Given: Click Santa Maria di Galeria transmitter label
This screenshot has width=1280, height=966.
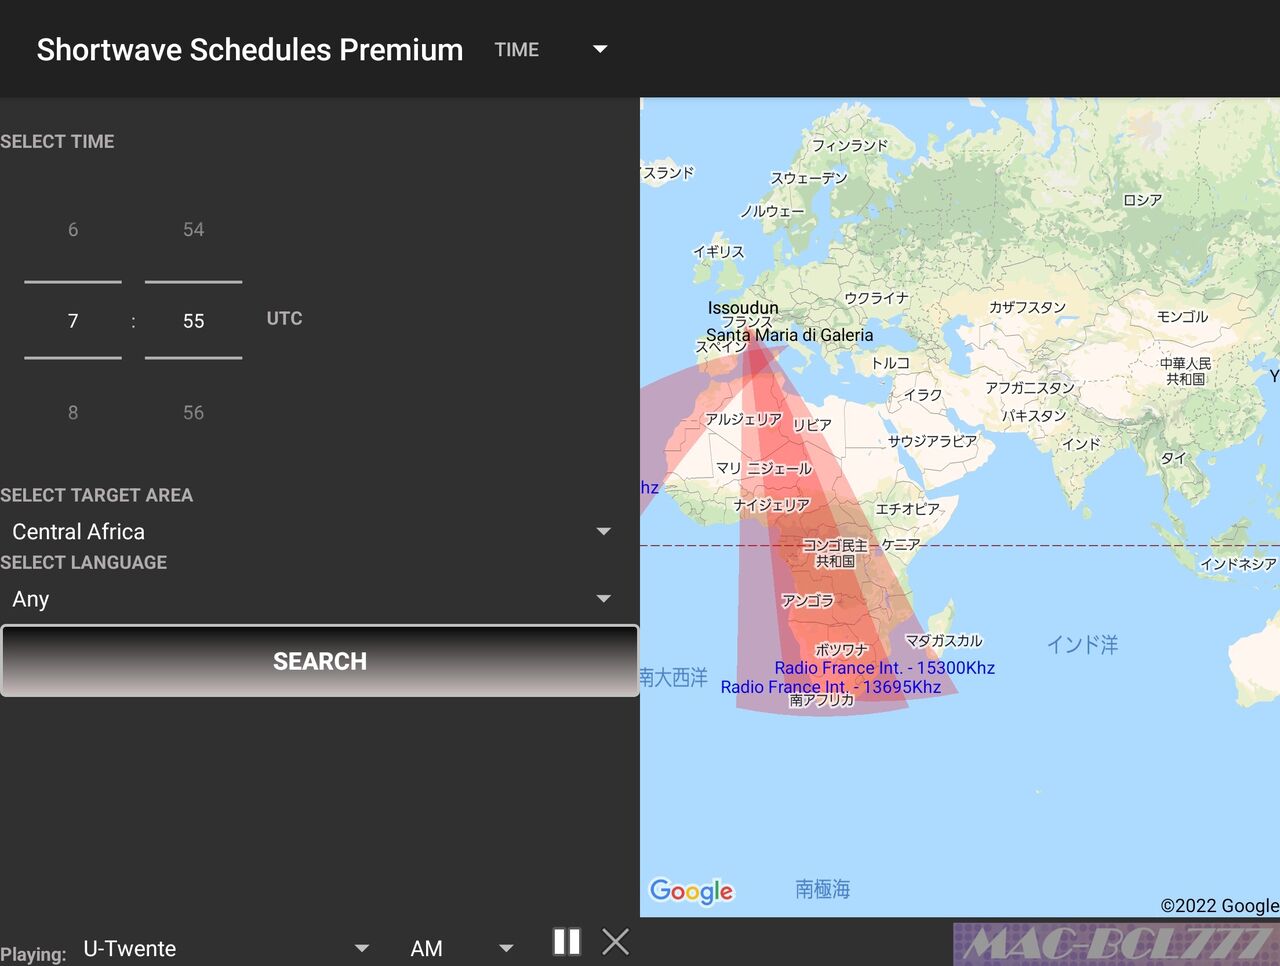Looking at the screenshot, I should pos(790,335).
